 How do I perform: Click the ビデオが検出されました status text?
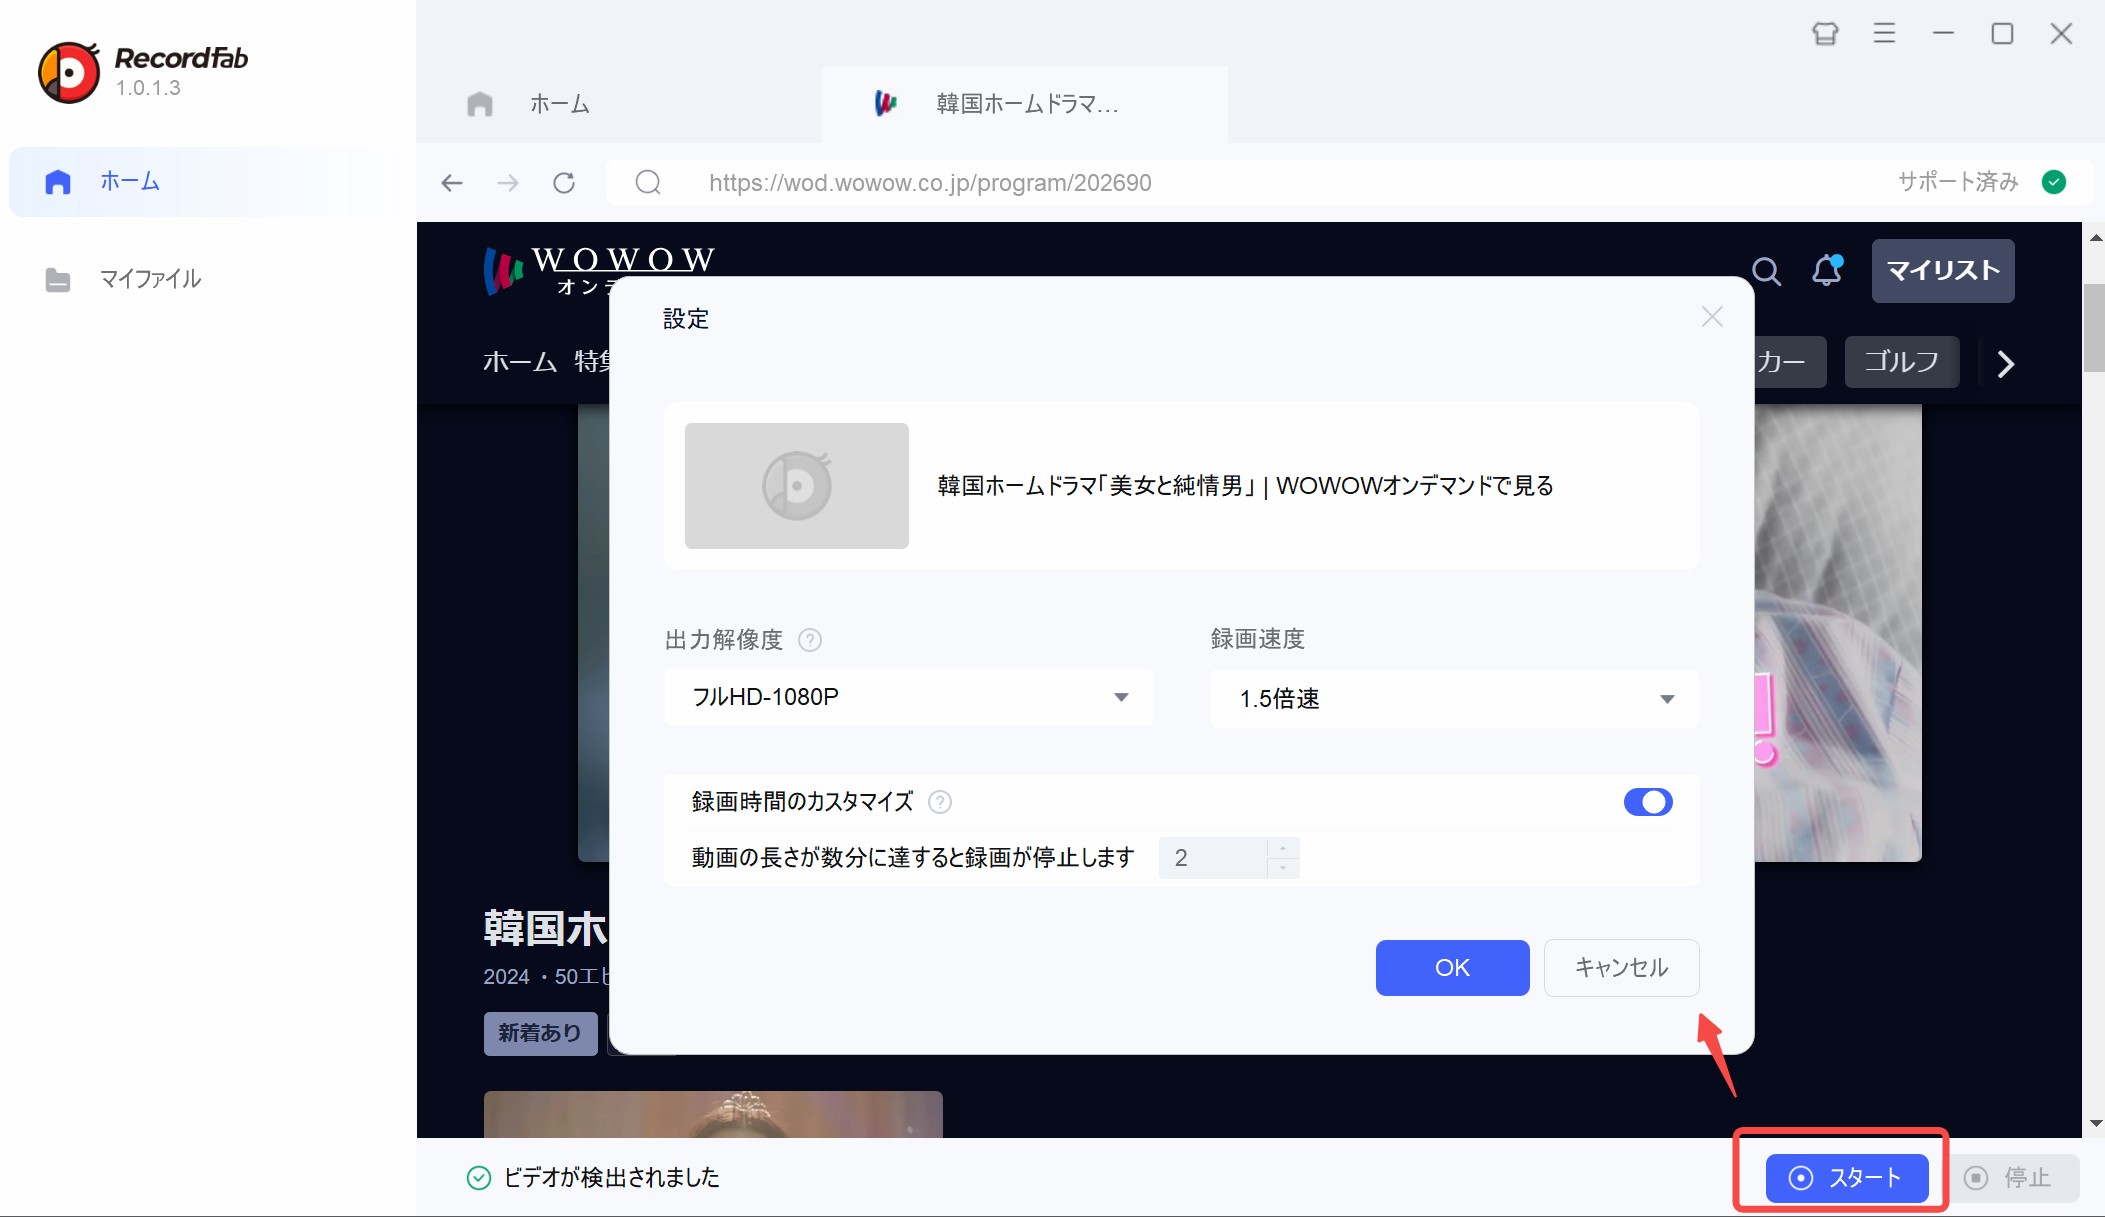point(611,1178)
